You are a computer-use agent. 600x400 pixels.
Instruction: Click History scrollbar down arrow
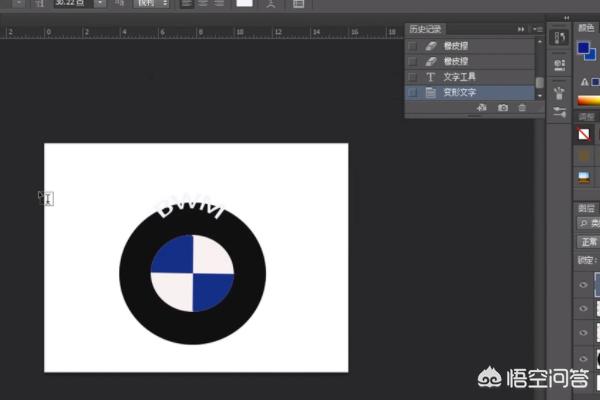point(540,96)
